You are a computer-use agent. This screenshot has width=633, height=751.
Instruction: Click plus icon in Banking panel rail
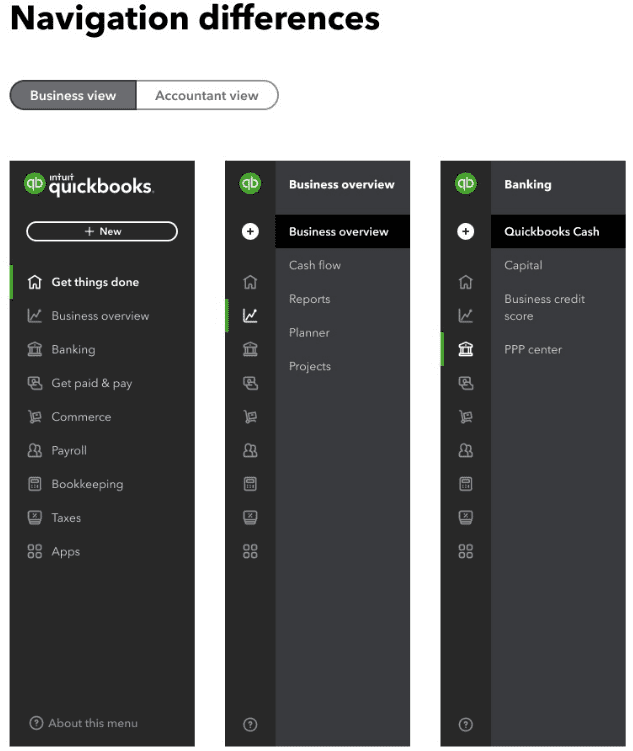click(465, 232)
